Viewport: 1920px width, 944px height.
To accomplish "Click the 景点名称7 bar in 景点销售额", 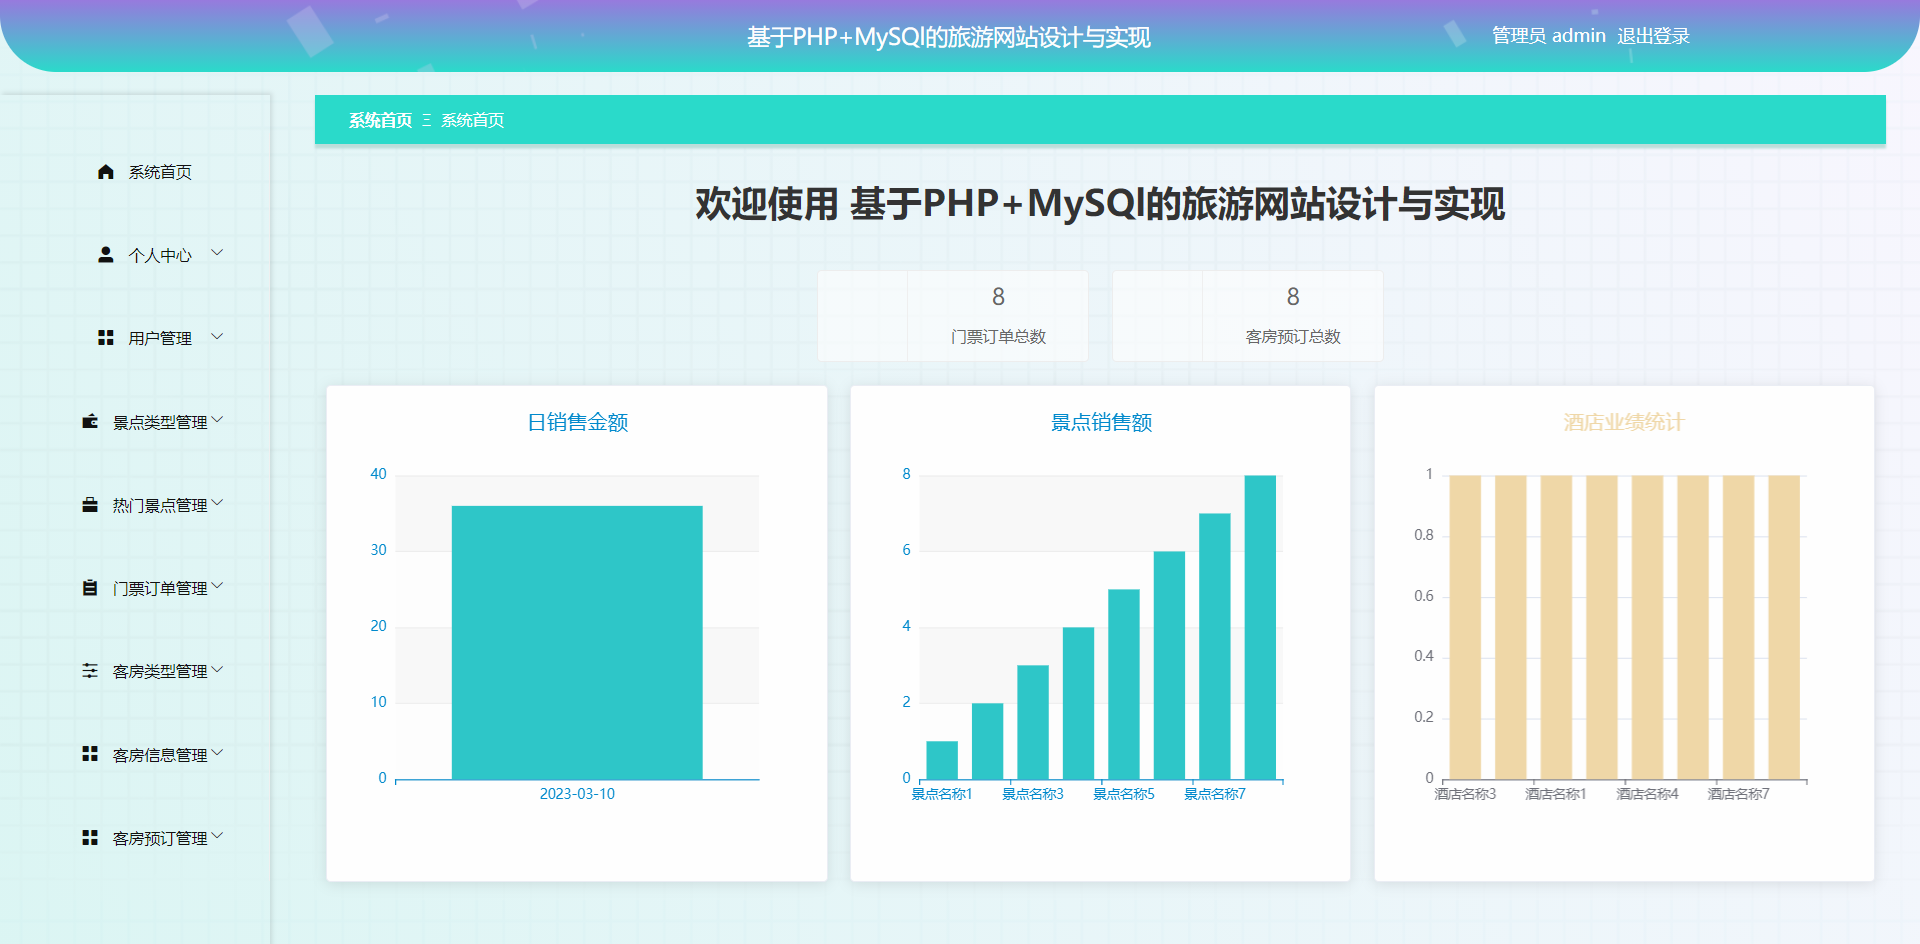I will coord(1215,646).
